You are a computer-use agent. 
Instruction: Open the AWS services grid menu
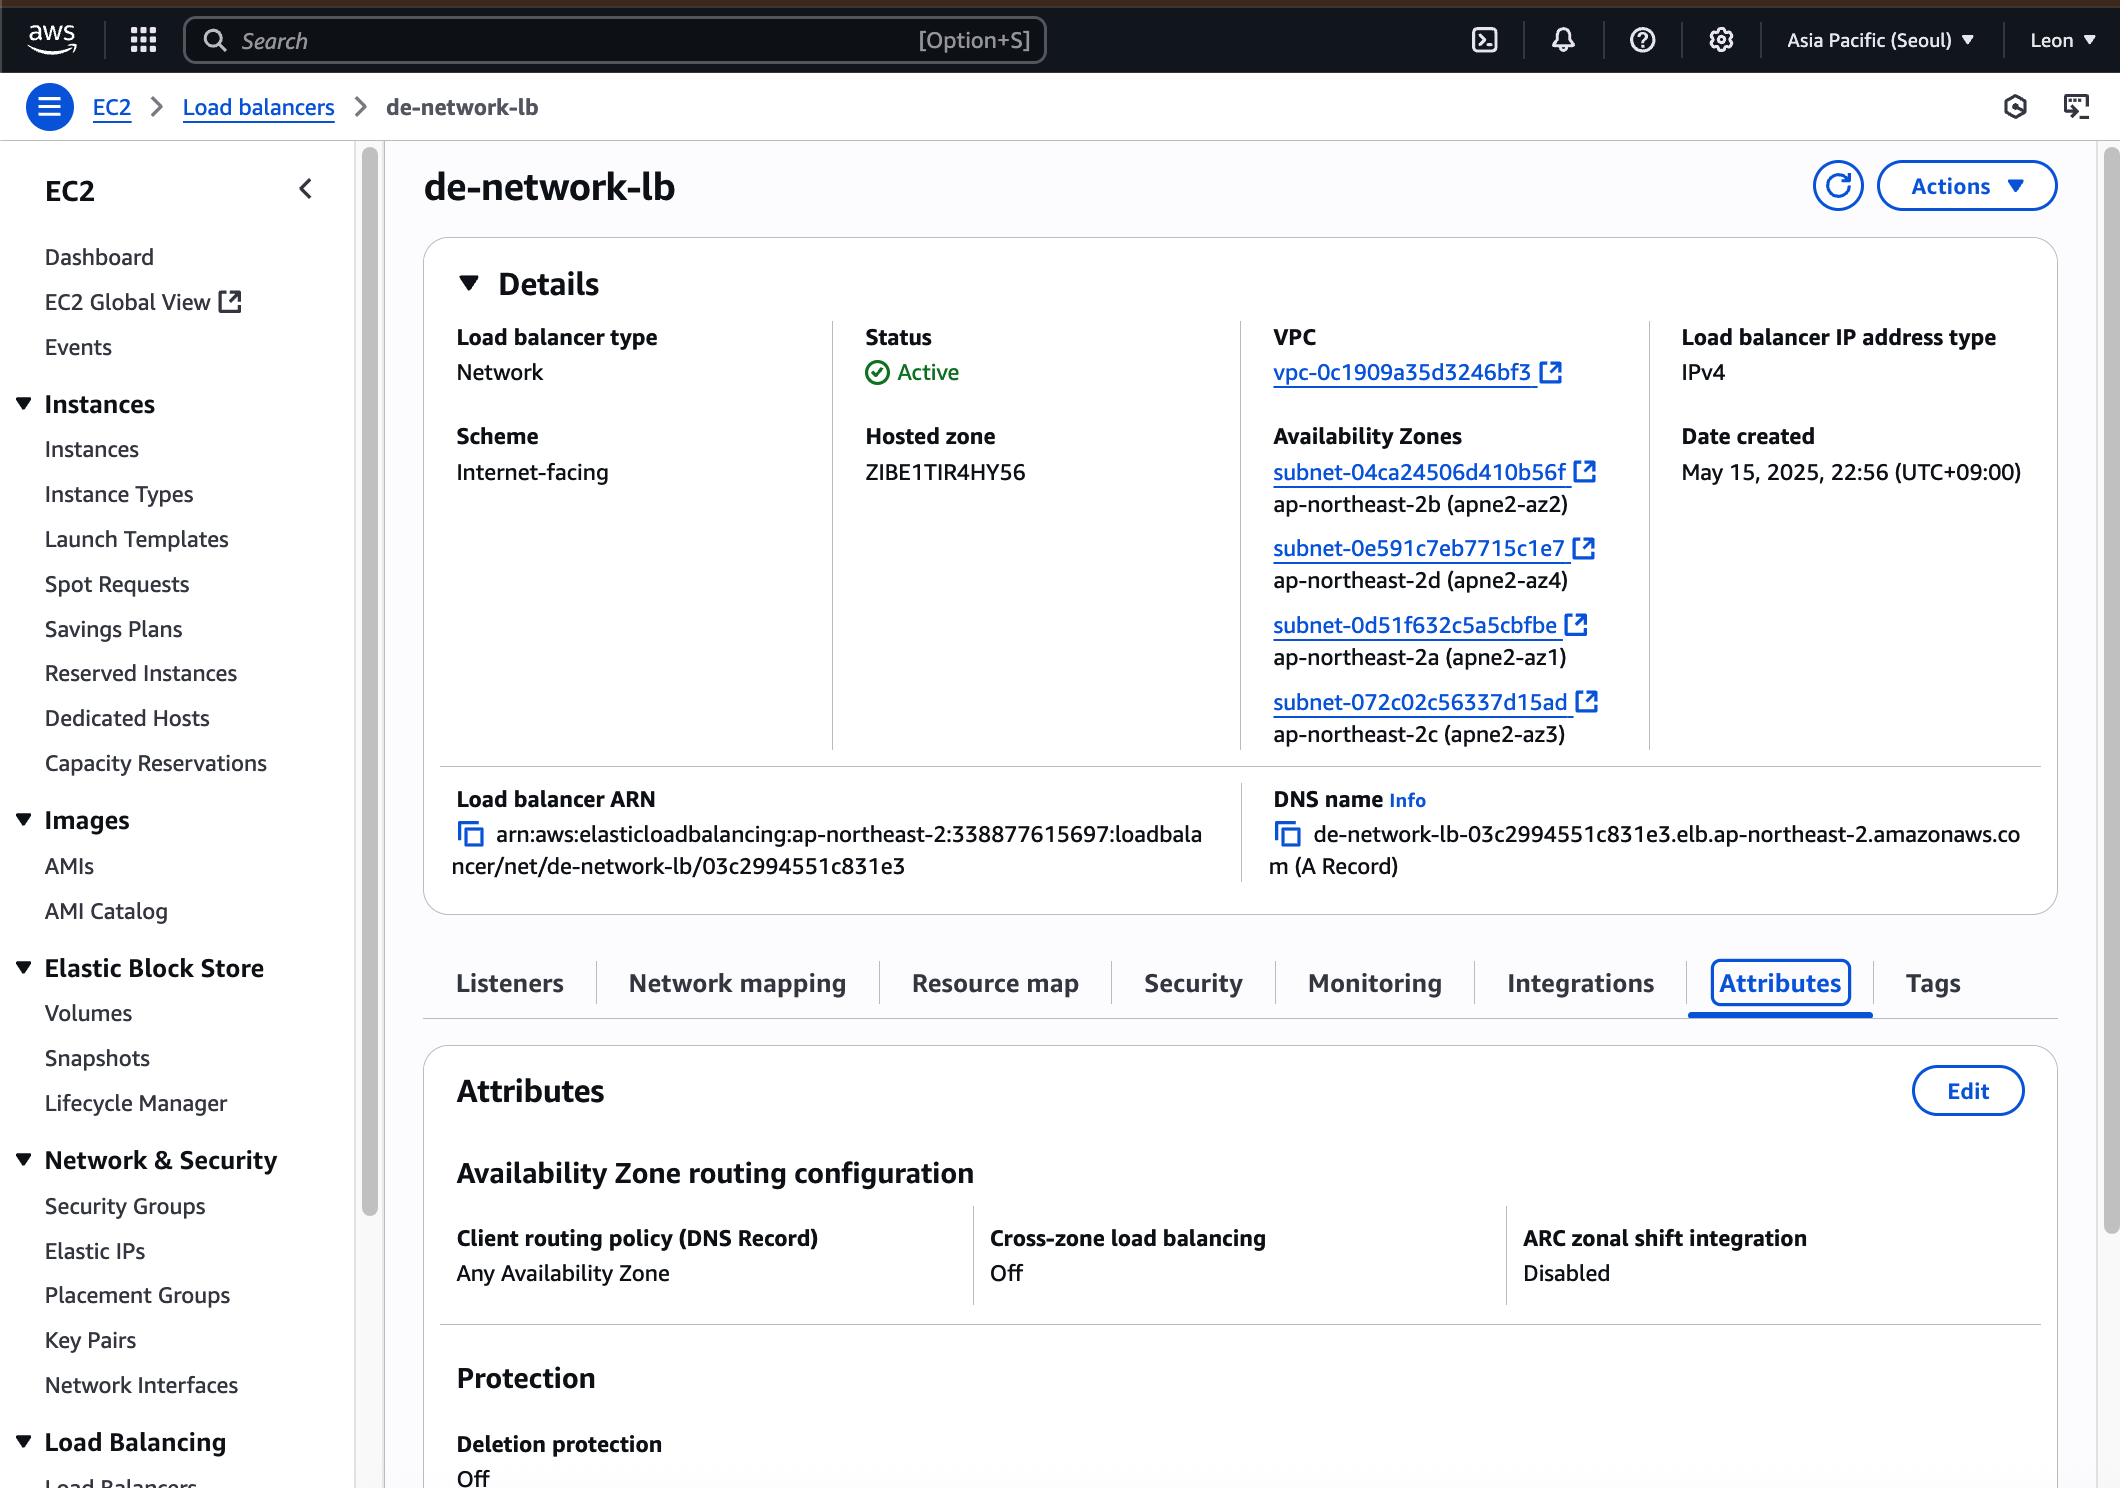coord(144,40)
